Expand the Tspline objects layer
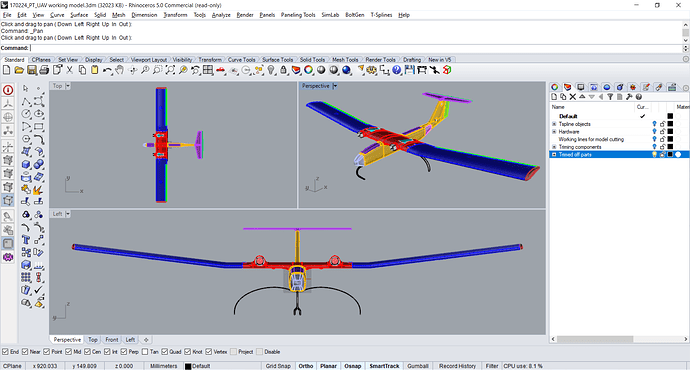 (554, 124)
